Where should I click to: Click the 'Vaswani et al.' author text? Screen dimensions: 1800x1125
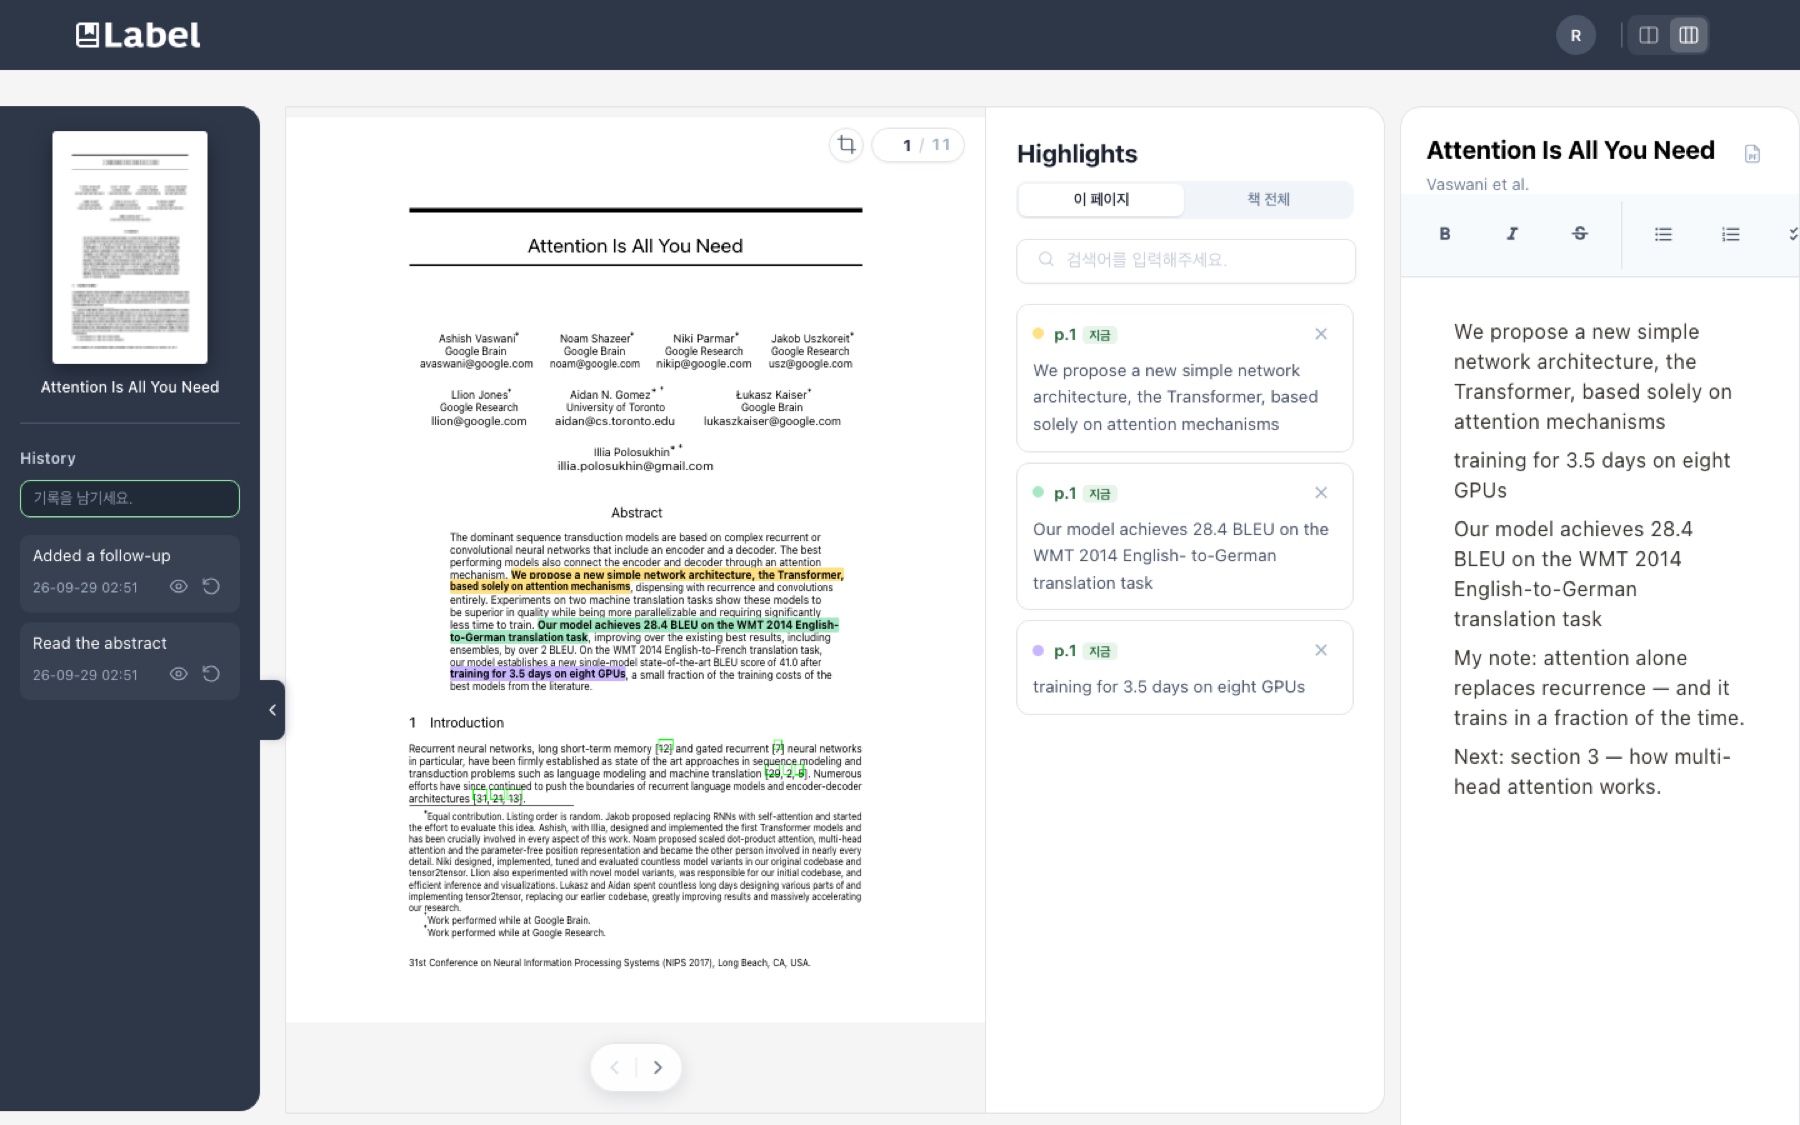(1477, 184)
